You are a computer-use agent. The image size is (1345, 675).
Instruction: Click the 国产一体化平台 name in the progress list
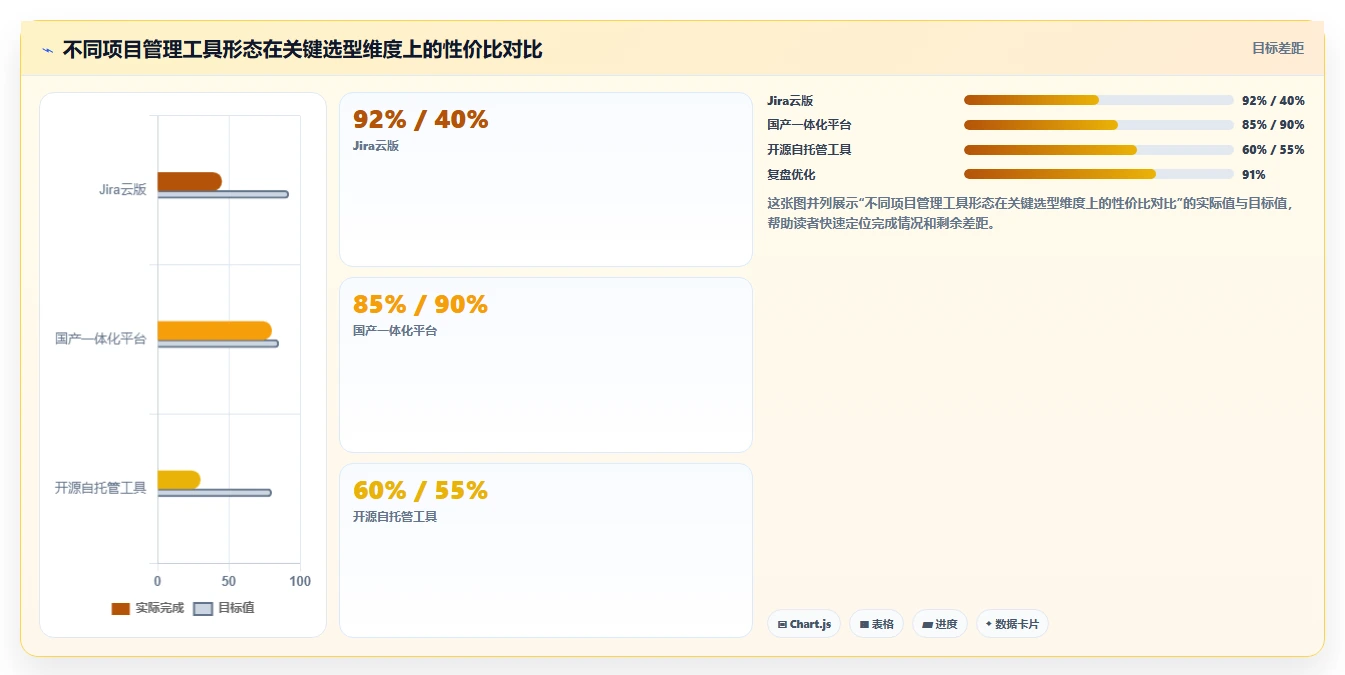pos(809,125)
